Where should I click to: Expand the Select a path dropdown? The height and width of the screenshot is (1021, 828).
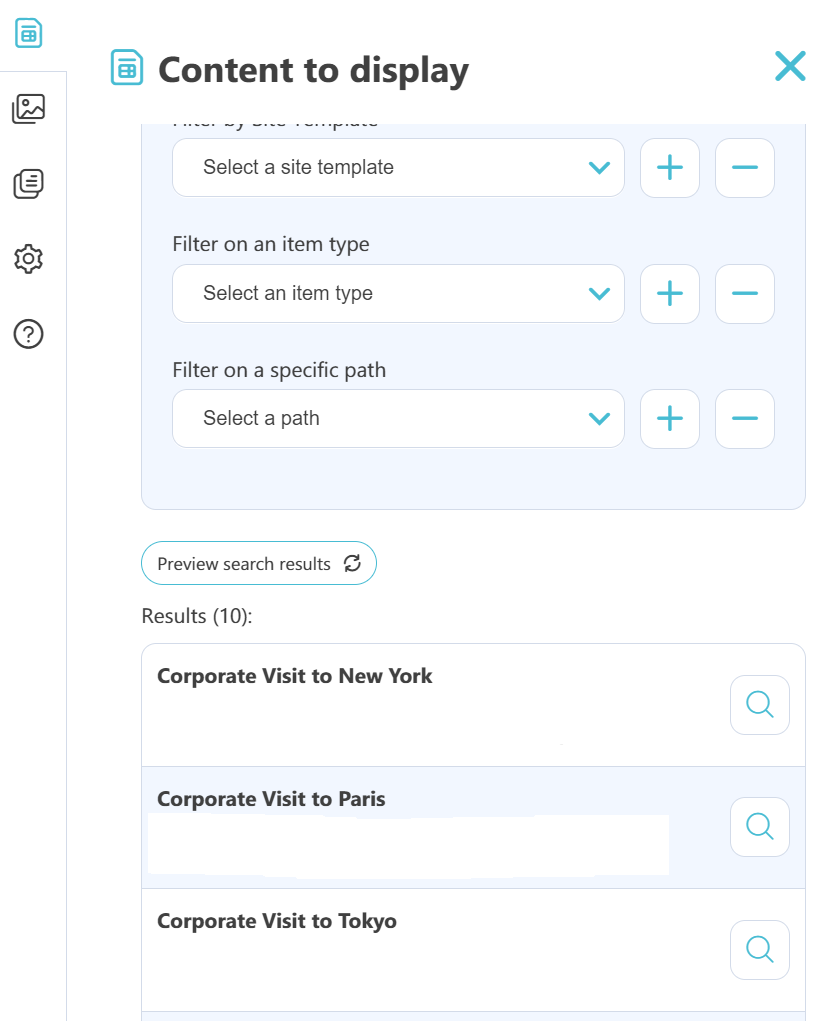[398, 419]
